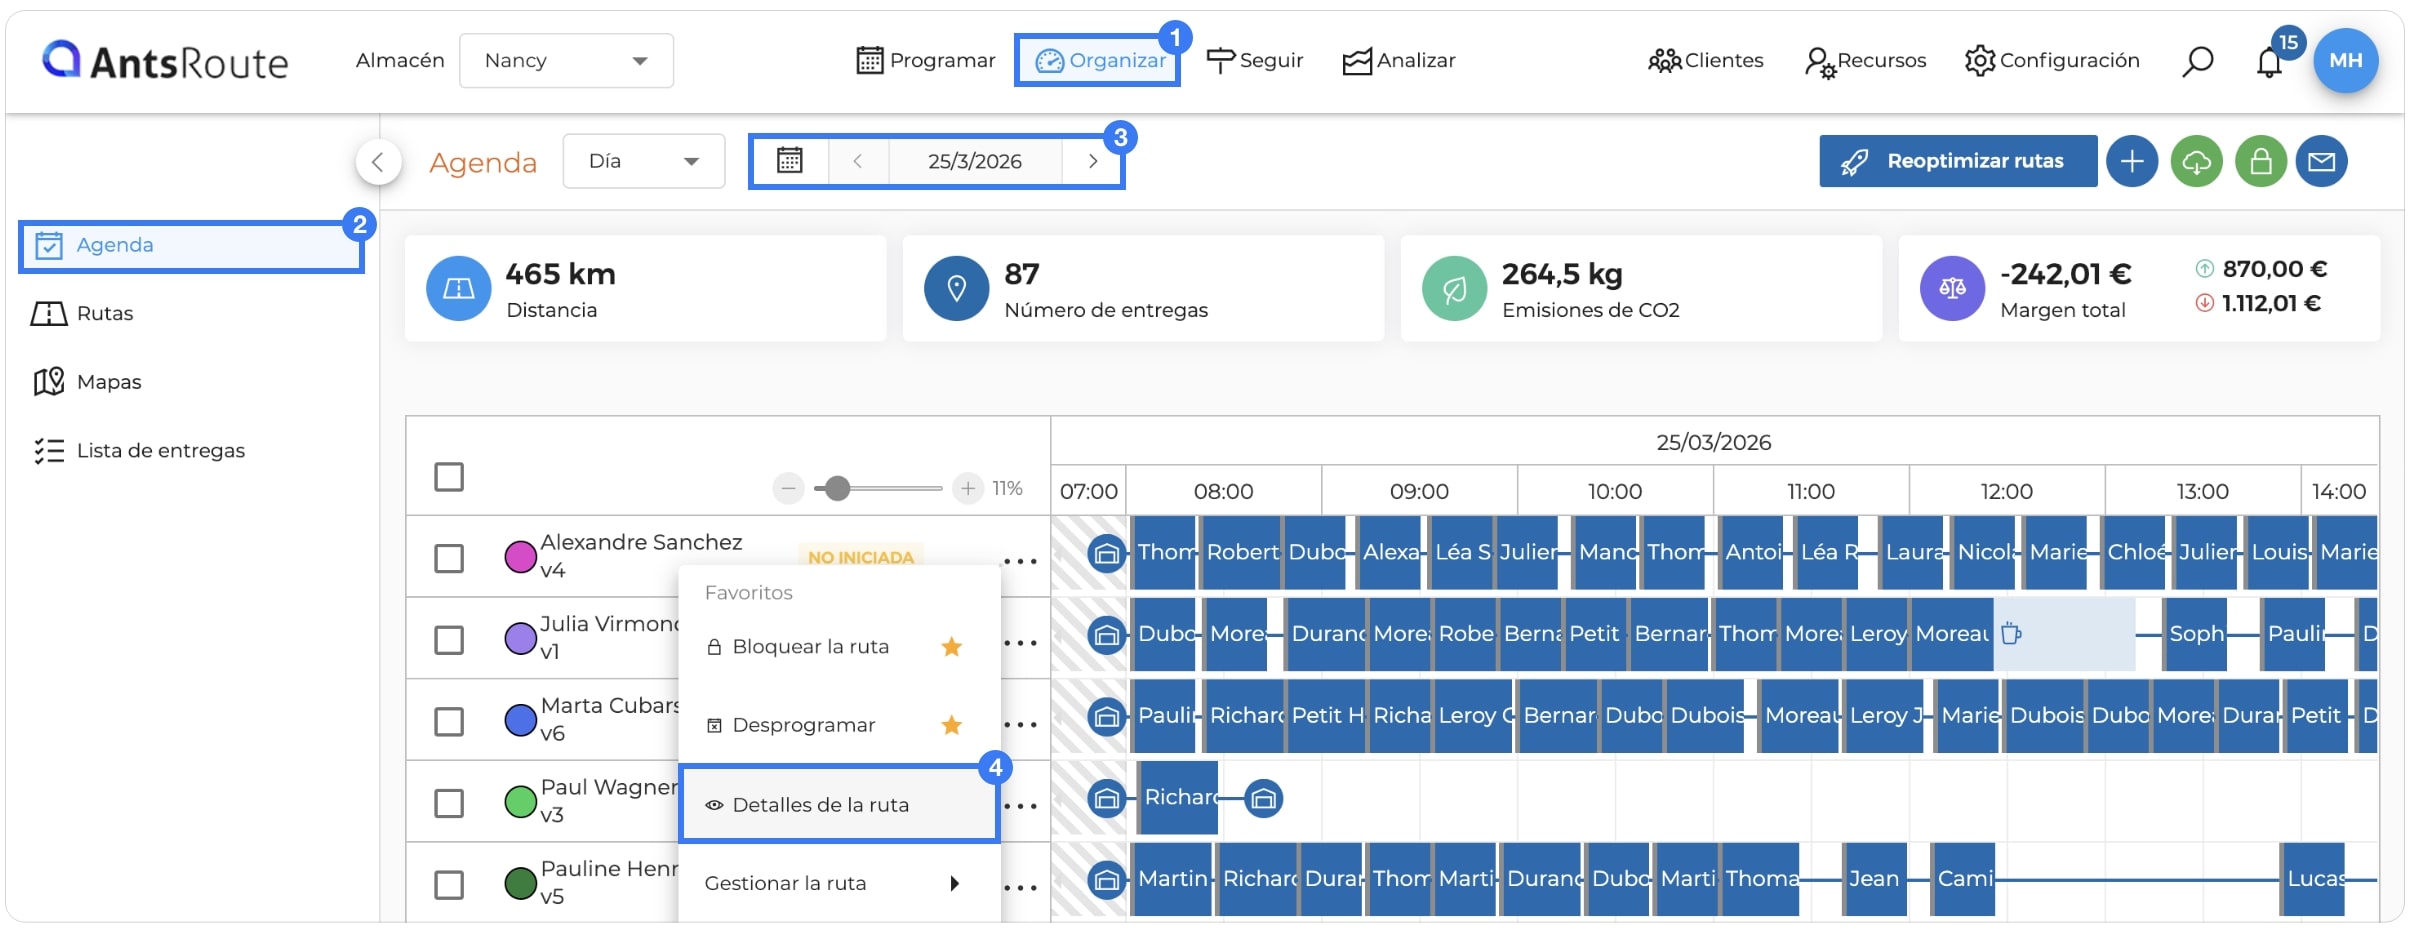Image resolution: width=2410 pixels, height=932 pixels.
Task: Open the three-dot menu for Marta Cubars
Action: coord(1020,724)
